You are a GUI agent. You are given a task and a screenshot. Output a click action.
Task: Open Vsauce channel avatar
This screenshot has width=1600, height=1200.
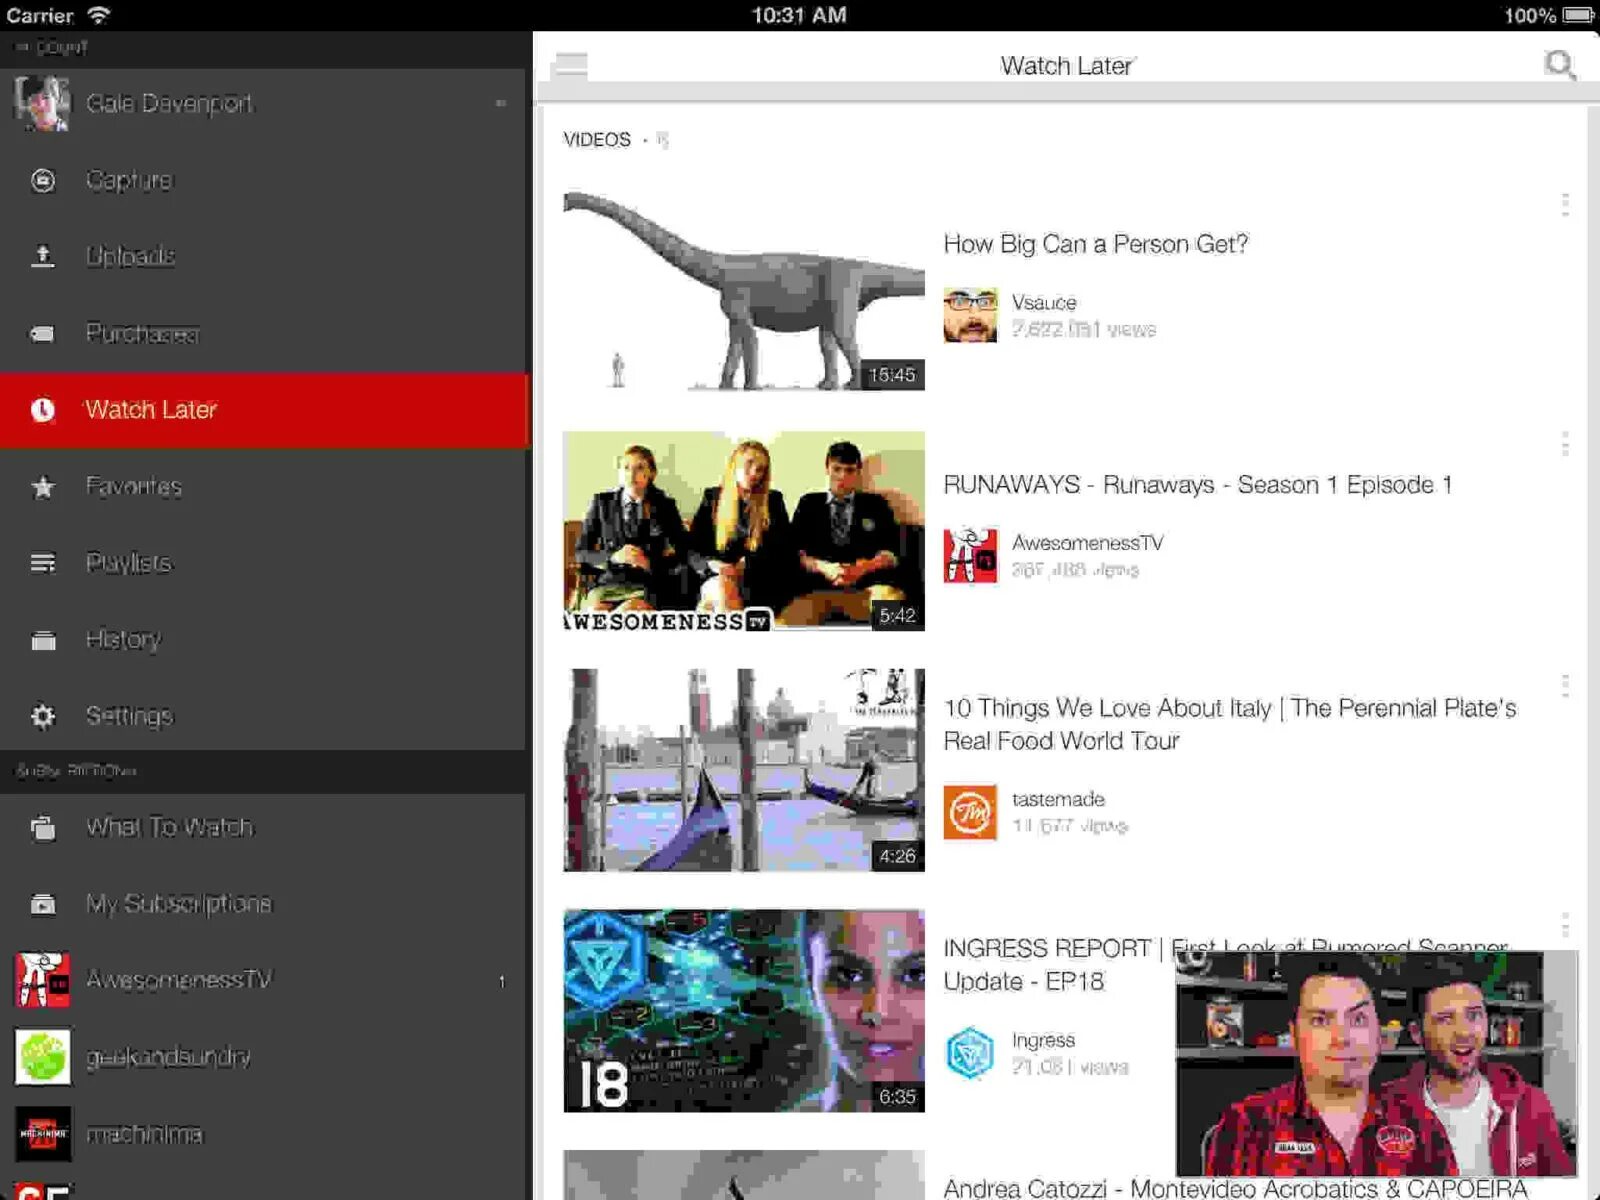click(970, 315)
